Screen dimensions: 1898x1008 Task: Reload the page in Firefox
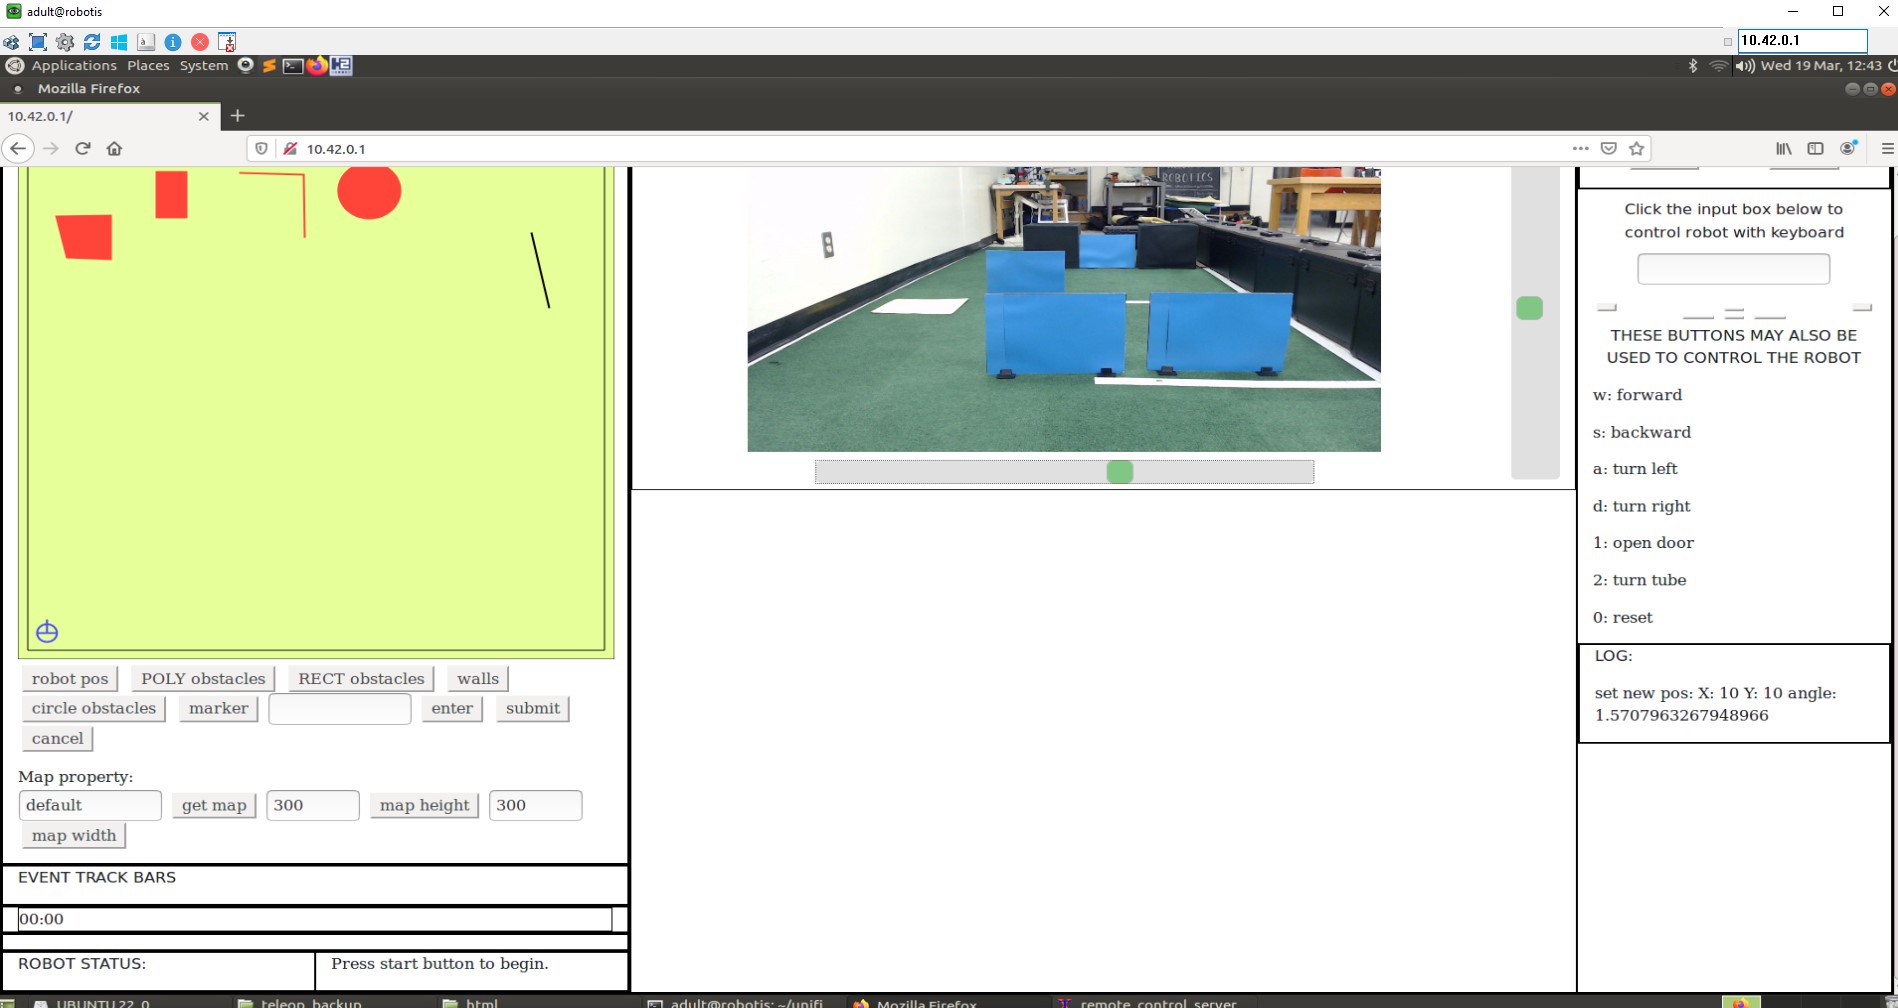click(83, 149)
